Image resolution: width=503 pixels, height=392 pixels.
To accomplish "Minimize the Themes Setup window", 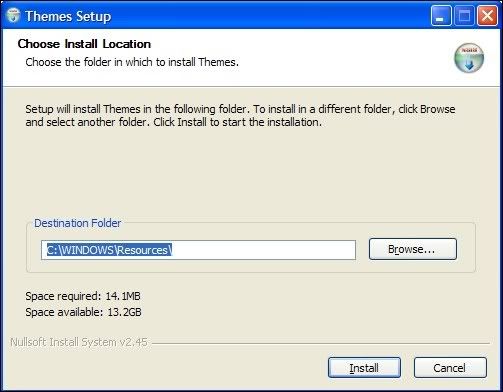I will 441,16.
